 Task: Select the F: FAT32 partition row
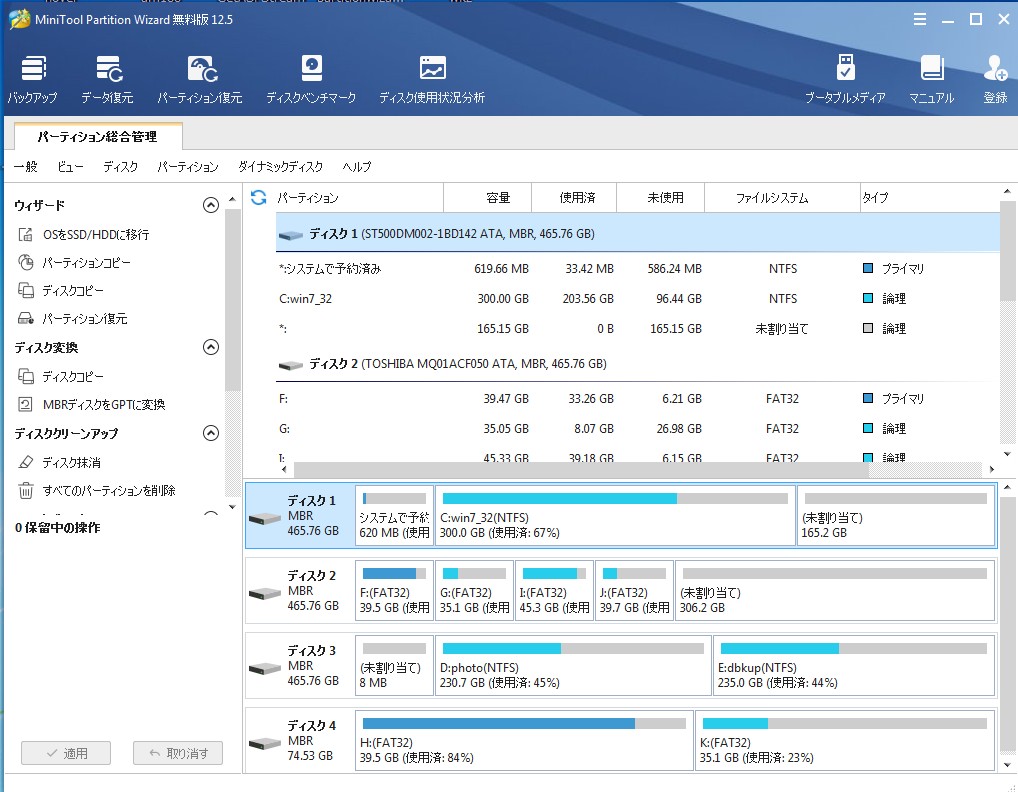point(638,399)
